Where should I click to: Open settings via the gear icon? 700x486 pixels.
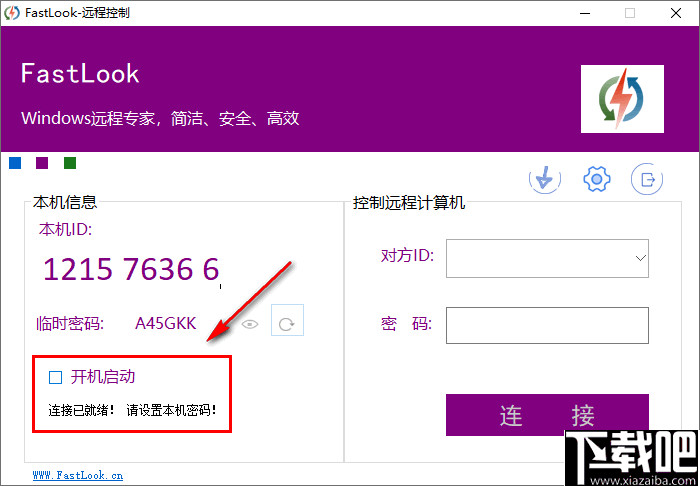(596, 179)
